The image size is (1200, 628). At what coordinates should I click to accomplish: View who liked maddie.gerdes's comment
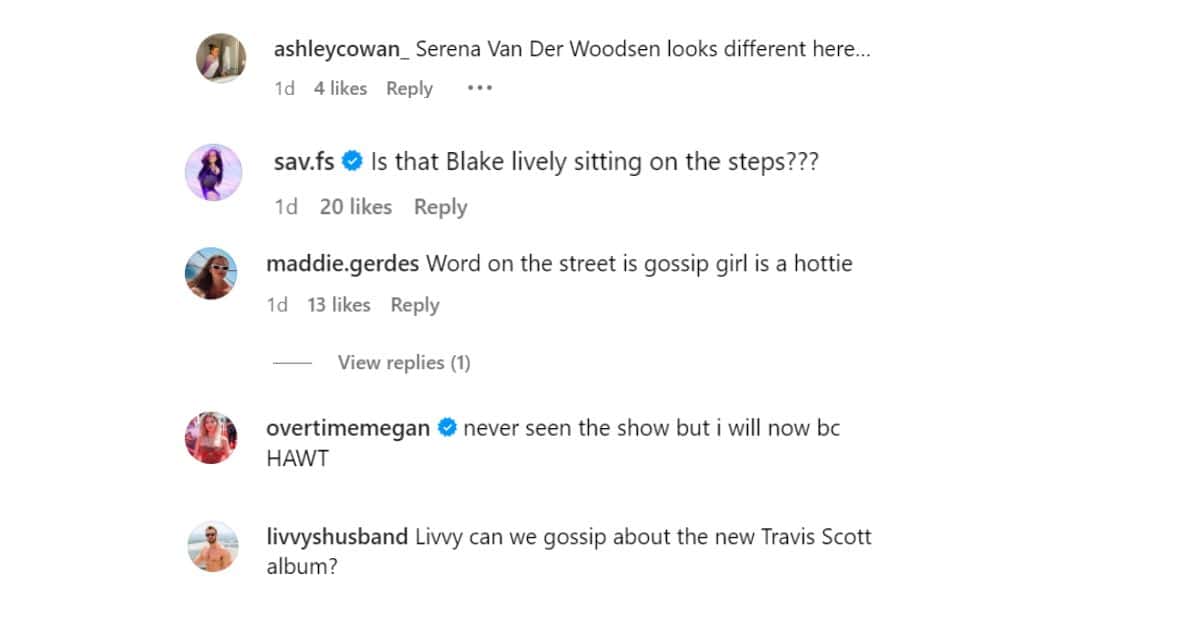(339, 305)
